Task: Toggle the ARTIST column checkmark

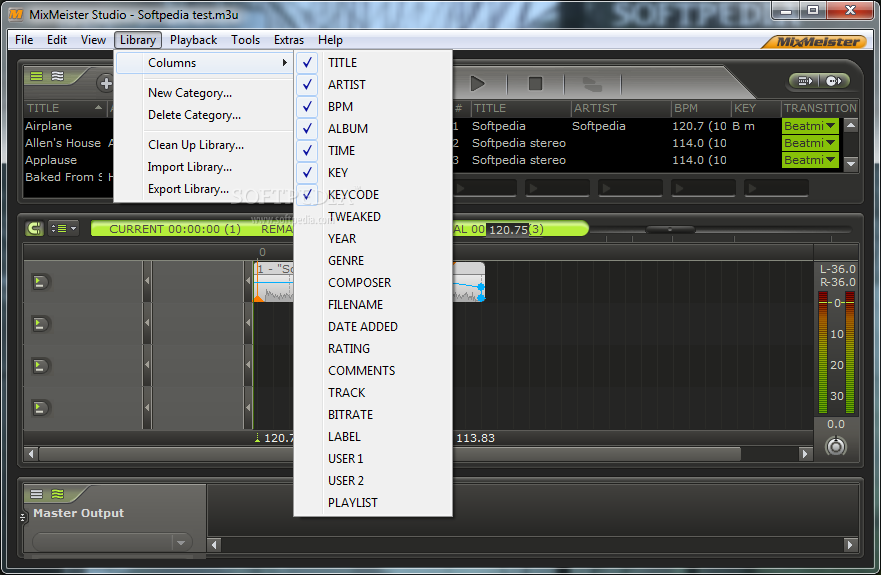Action: (x=307, y=84)
